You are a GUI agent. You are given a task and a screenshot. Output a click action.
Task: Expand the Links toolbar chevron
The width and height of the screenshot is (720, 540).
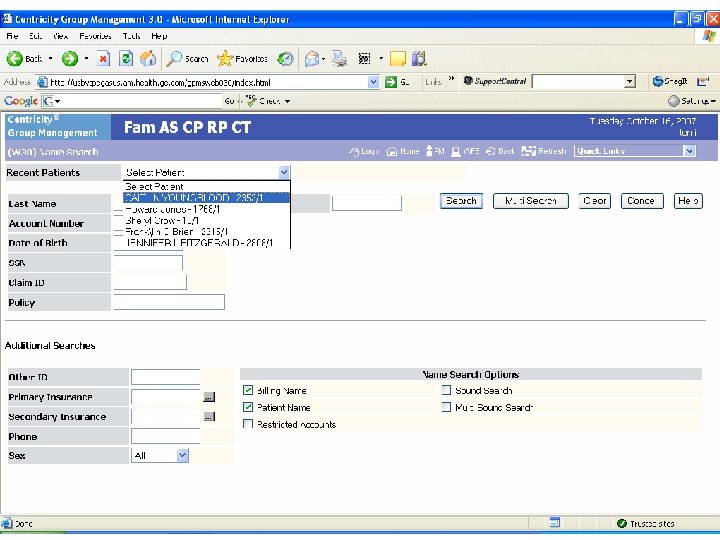coord(451,79)
